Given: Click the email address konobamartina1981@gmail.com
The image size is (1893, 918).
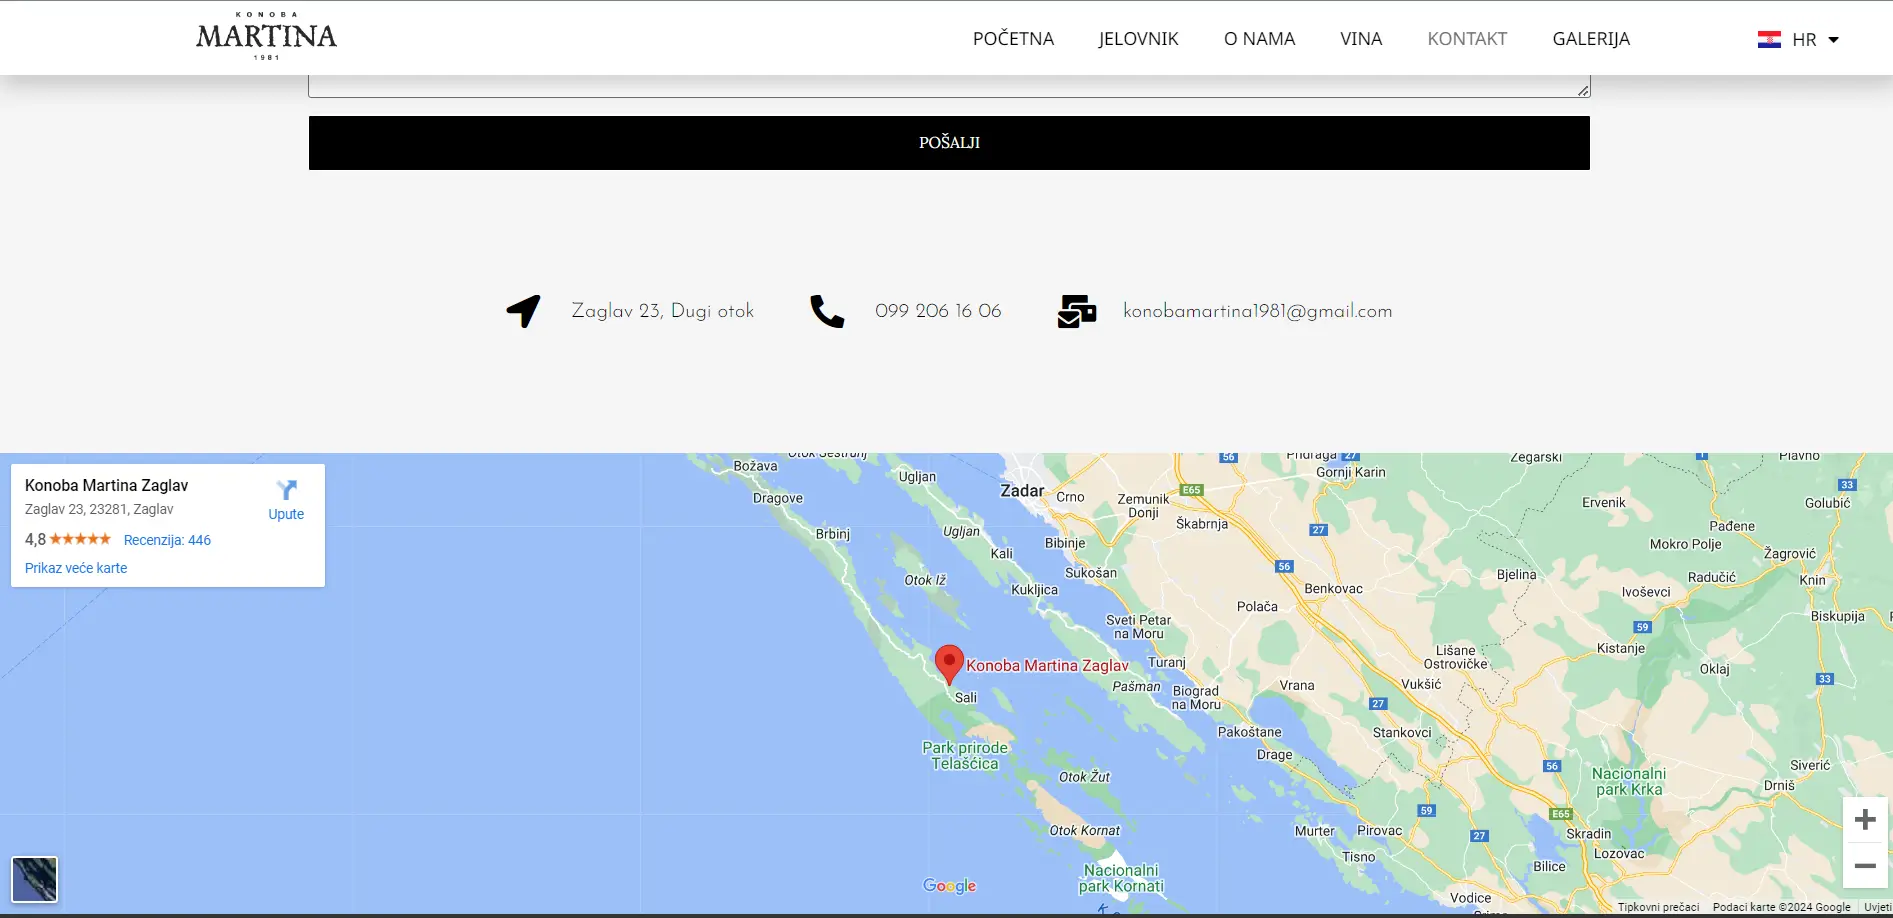Looking at the screenshot, I should click(1257, 311).
